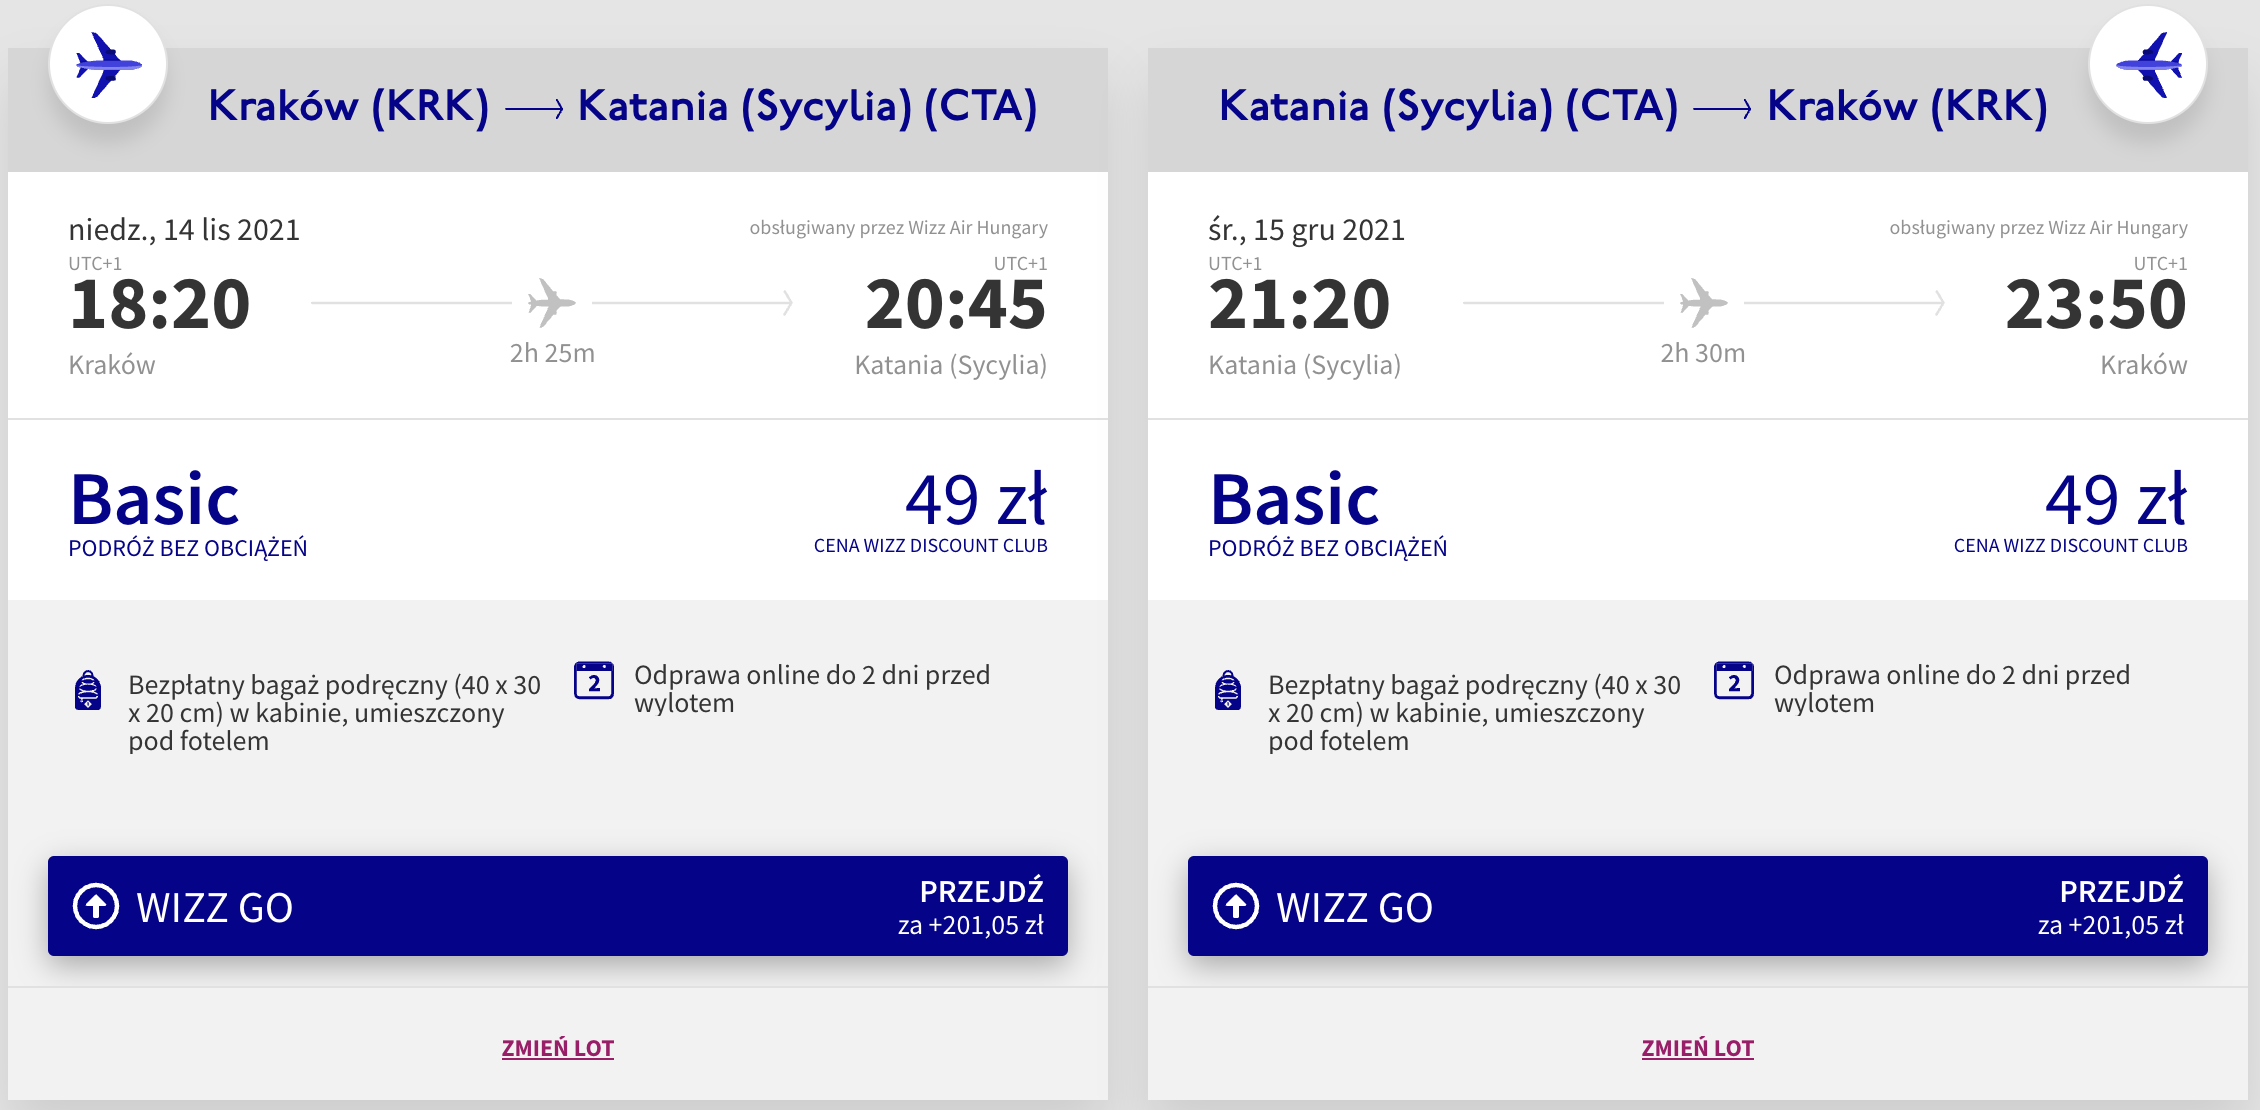2260x1110 pixels.
Task: Select the Katania (CTA) to Kraków header
Action: tap(1632, 106)
